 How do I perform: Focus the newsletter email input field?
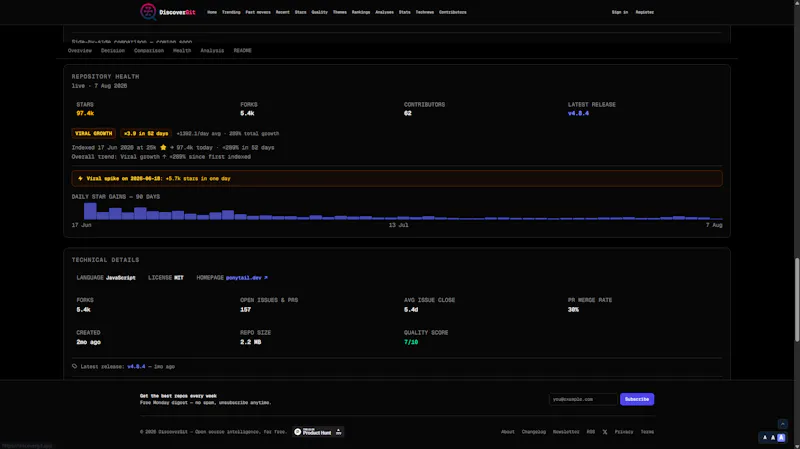[x=583, y=399]
